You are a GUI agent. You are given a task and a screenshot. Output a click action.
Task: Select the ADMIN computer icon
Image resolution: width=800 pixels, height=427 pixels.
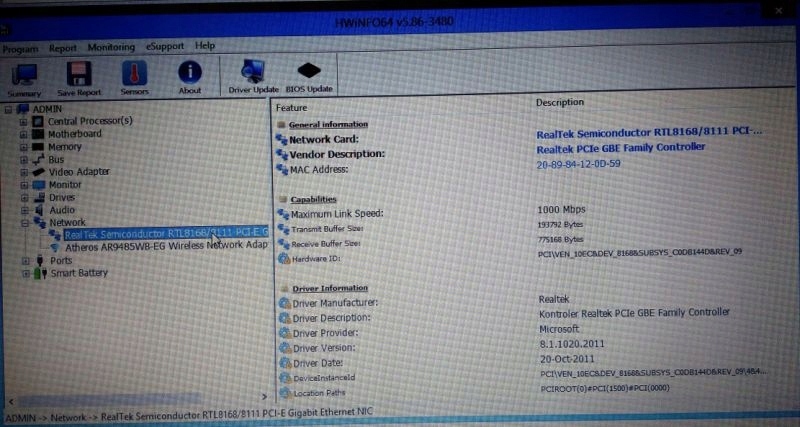tap(22, 109)
